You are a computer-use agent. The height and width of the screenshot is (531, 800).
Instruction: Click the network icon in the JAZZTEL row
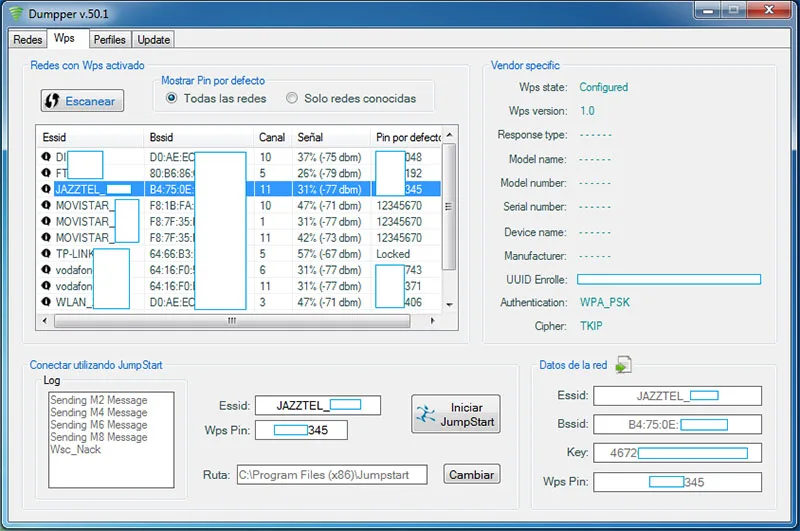[46, 189]
